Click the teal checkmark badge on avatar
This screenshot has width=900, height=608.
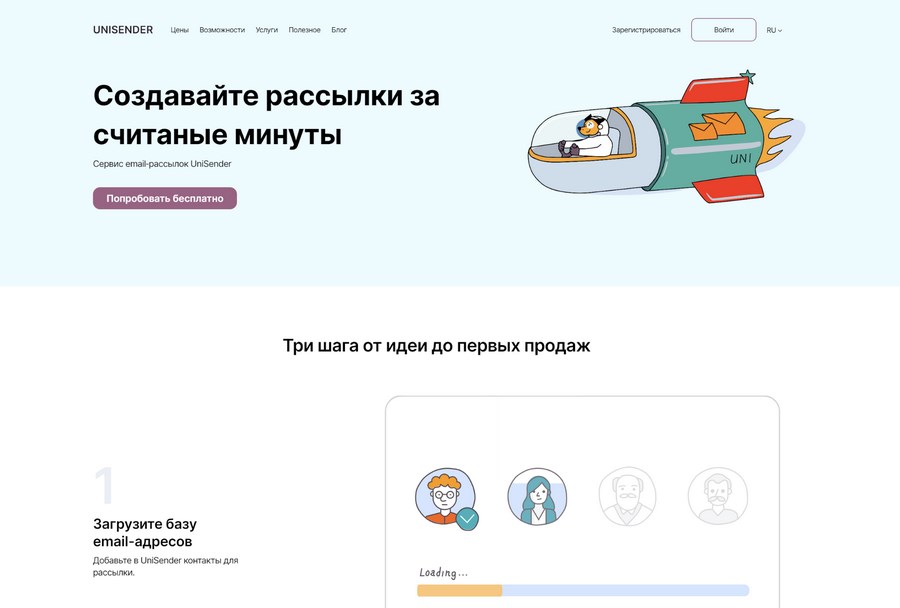pos(467,519)
